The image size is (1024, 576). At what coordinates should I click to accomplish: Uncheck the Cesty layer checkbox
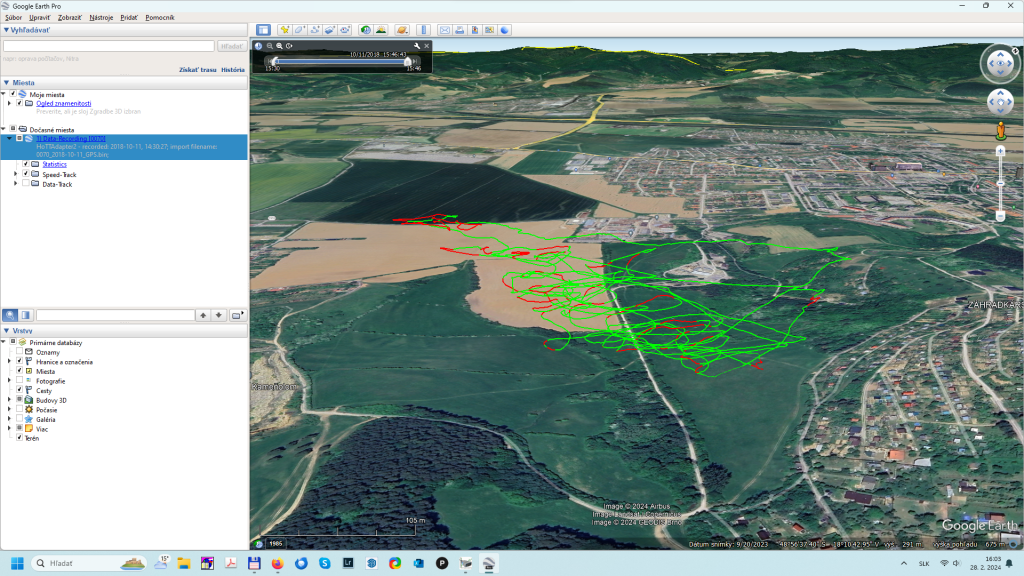19,390
